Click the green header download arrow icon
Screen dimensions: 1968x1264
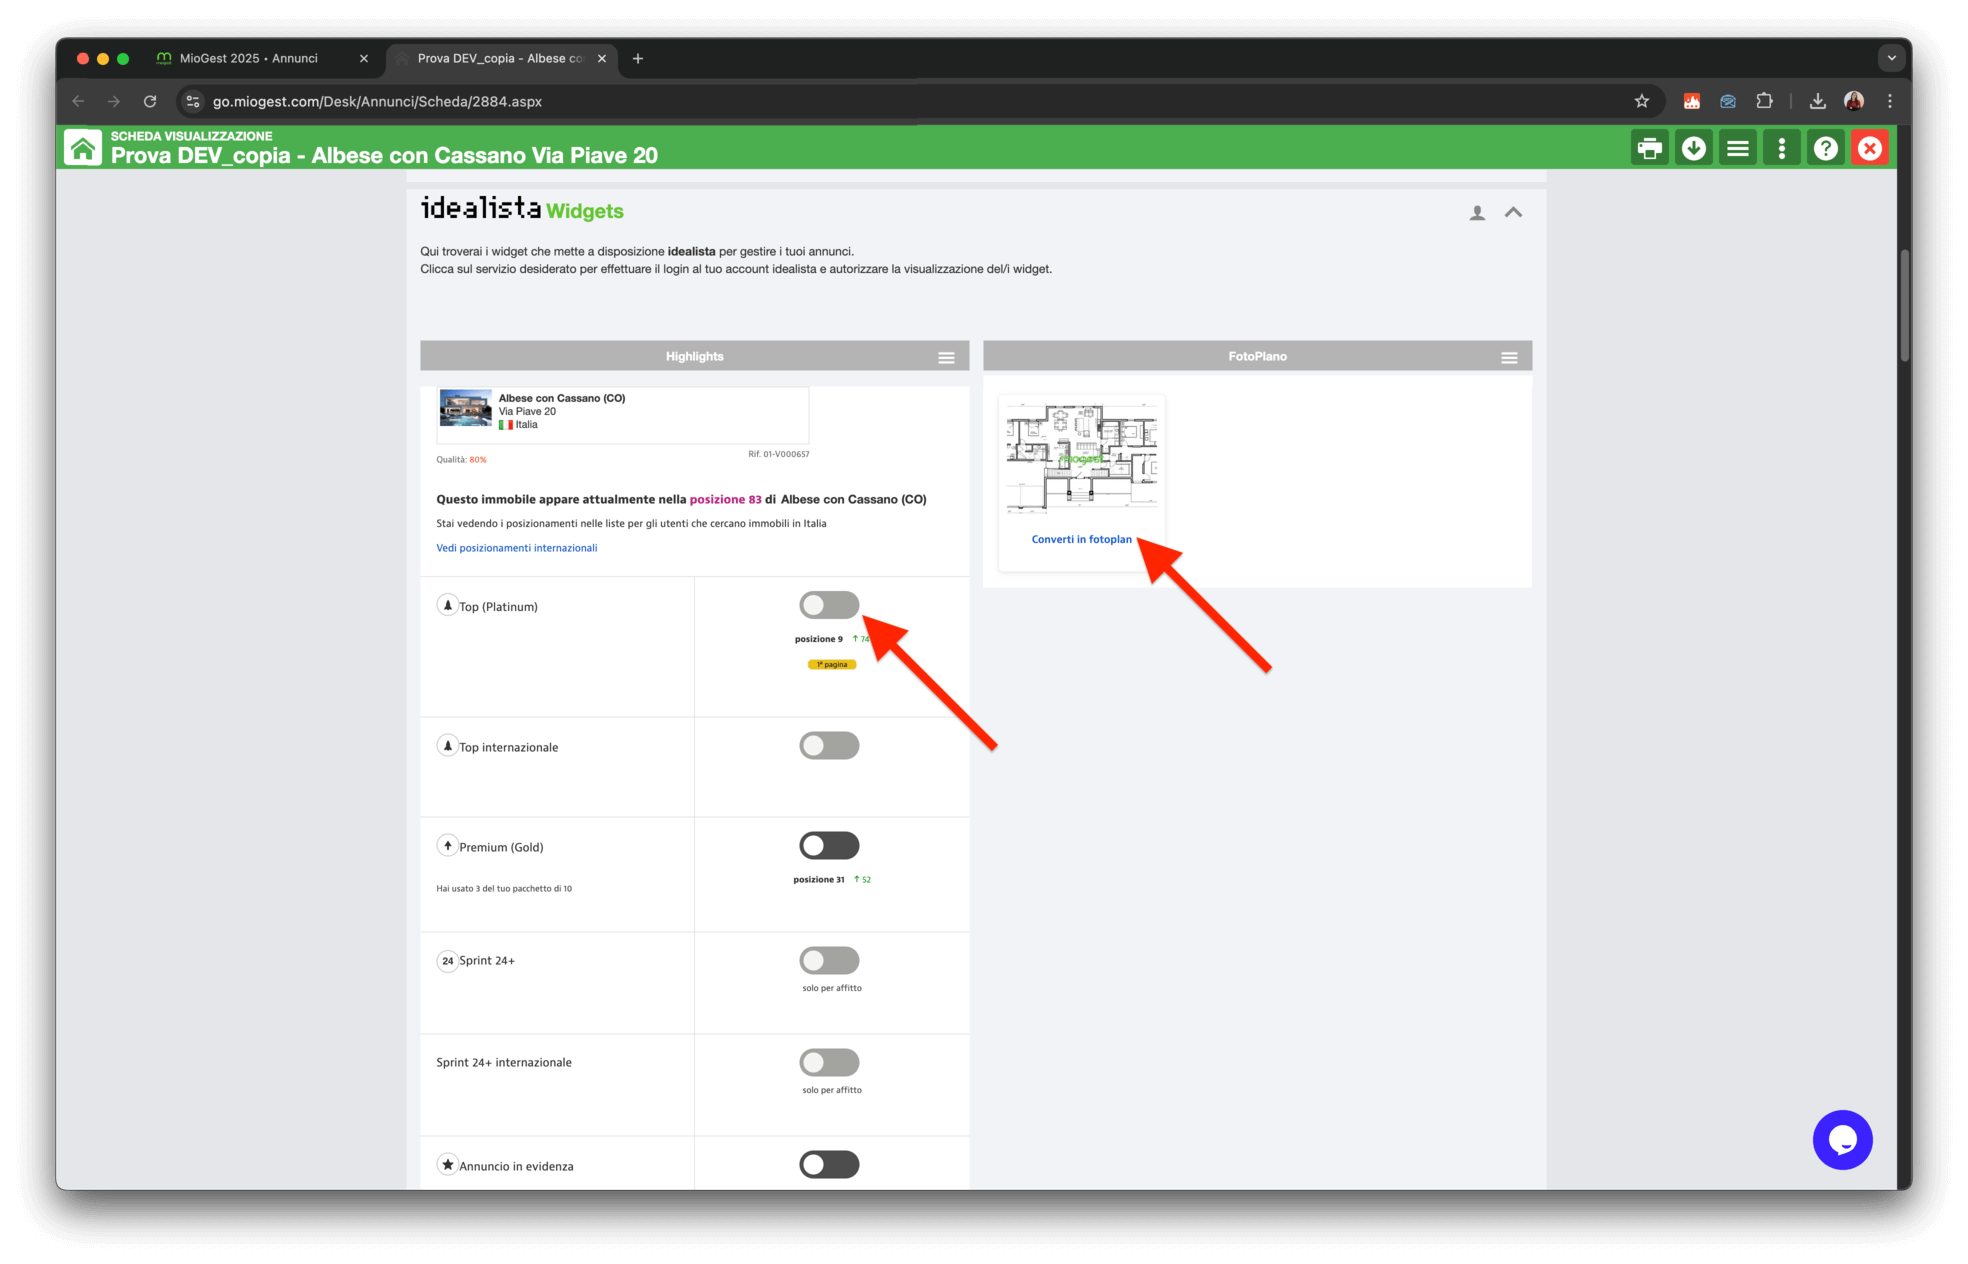[x=1694, y=149]
